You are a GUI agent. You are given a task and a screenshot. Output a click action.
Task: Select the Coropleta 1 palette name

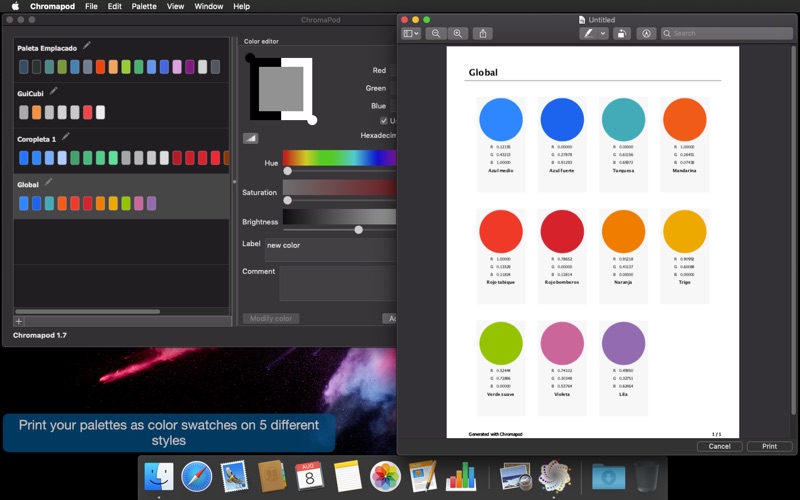coord(37,139)
